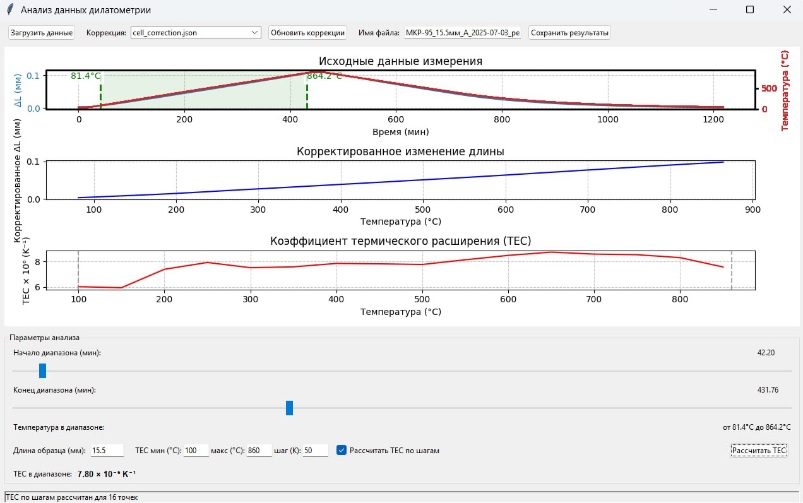Image resolution: width=803 pixels, height=503 pixels.
Task: Click the feather app icon in title bar
Action: (10, 9)
